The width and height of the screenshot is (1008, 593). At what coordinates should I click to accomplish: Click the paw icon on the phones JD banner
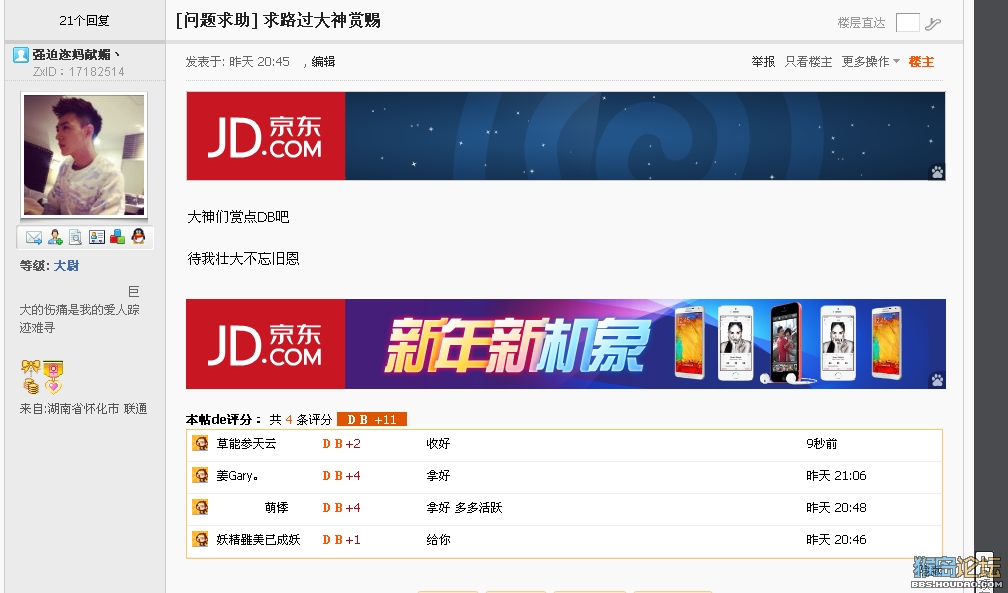(937, 380)
